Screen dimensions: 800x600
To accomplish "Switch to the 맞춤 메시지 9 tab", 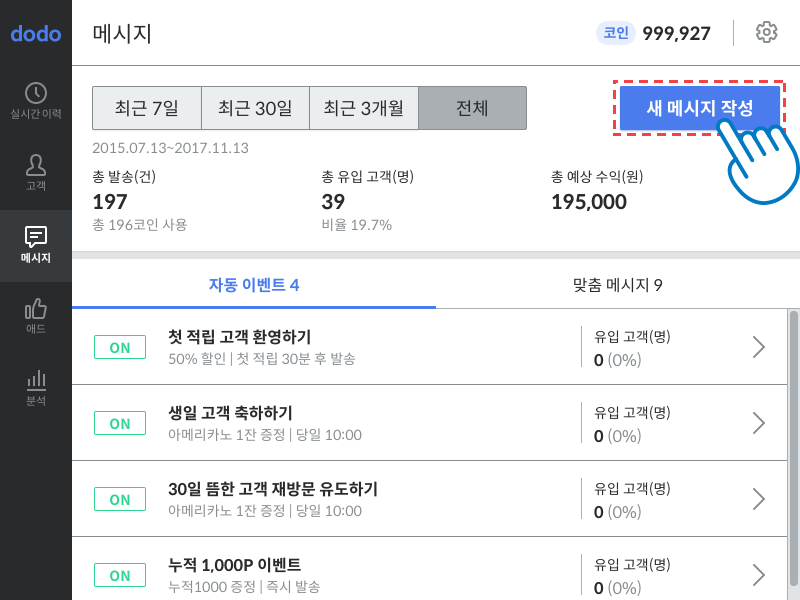I will 617,285.
